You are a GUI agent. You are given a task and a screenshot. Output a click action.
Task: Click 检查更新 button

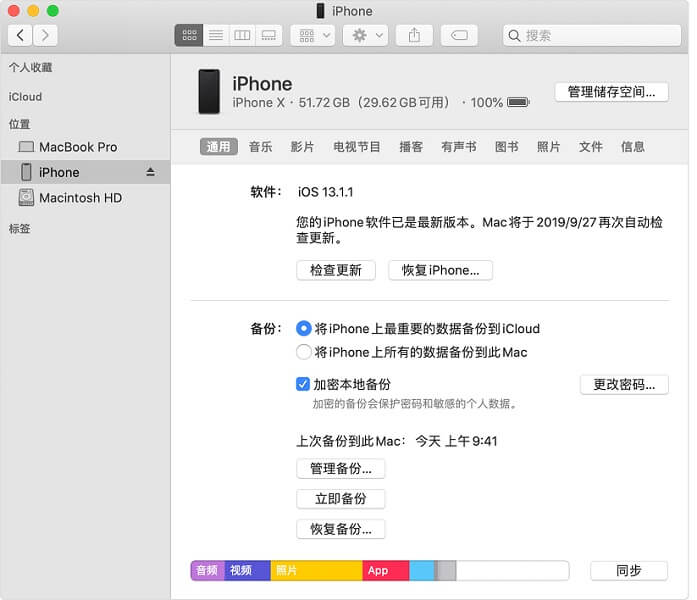point(336,270)
